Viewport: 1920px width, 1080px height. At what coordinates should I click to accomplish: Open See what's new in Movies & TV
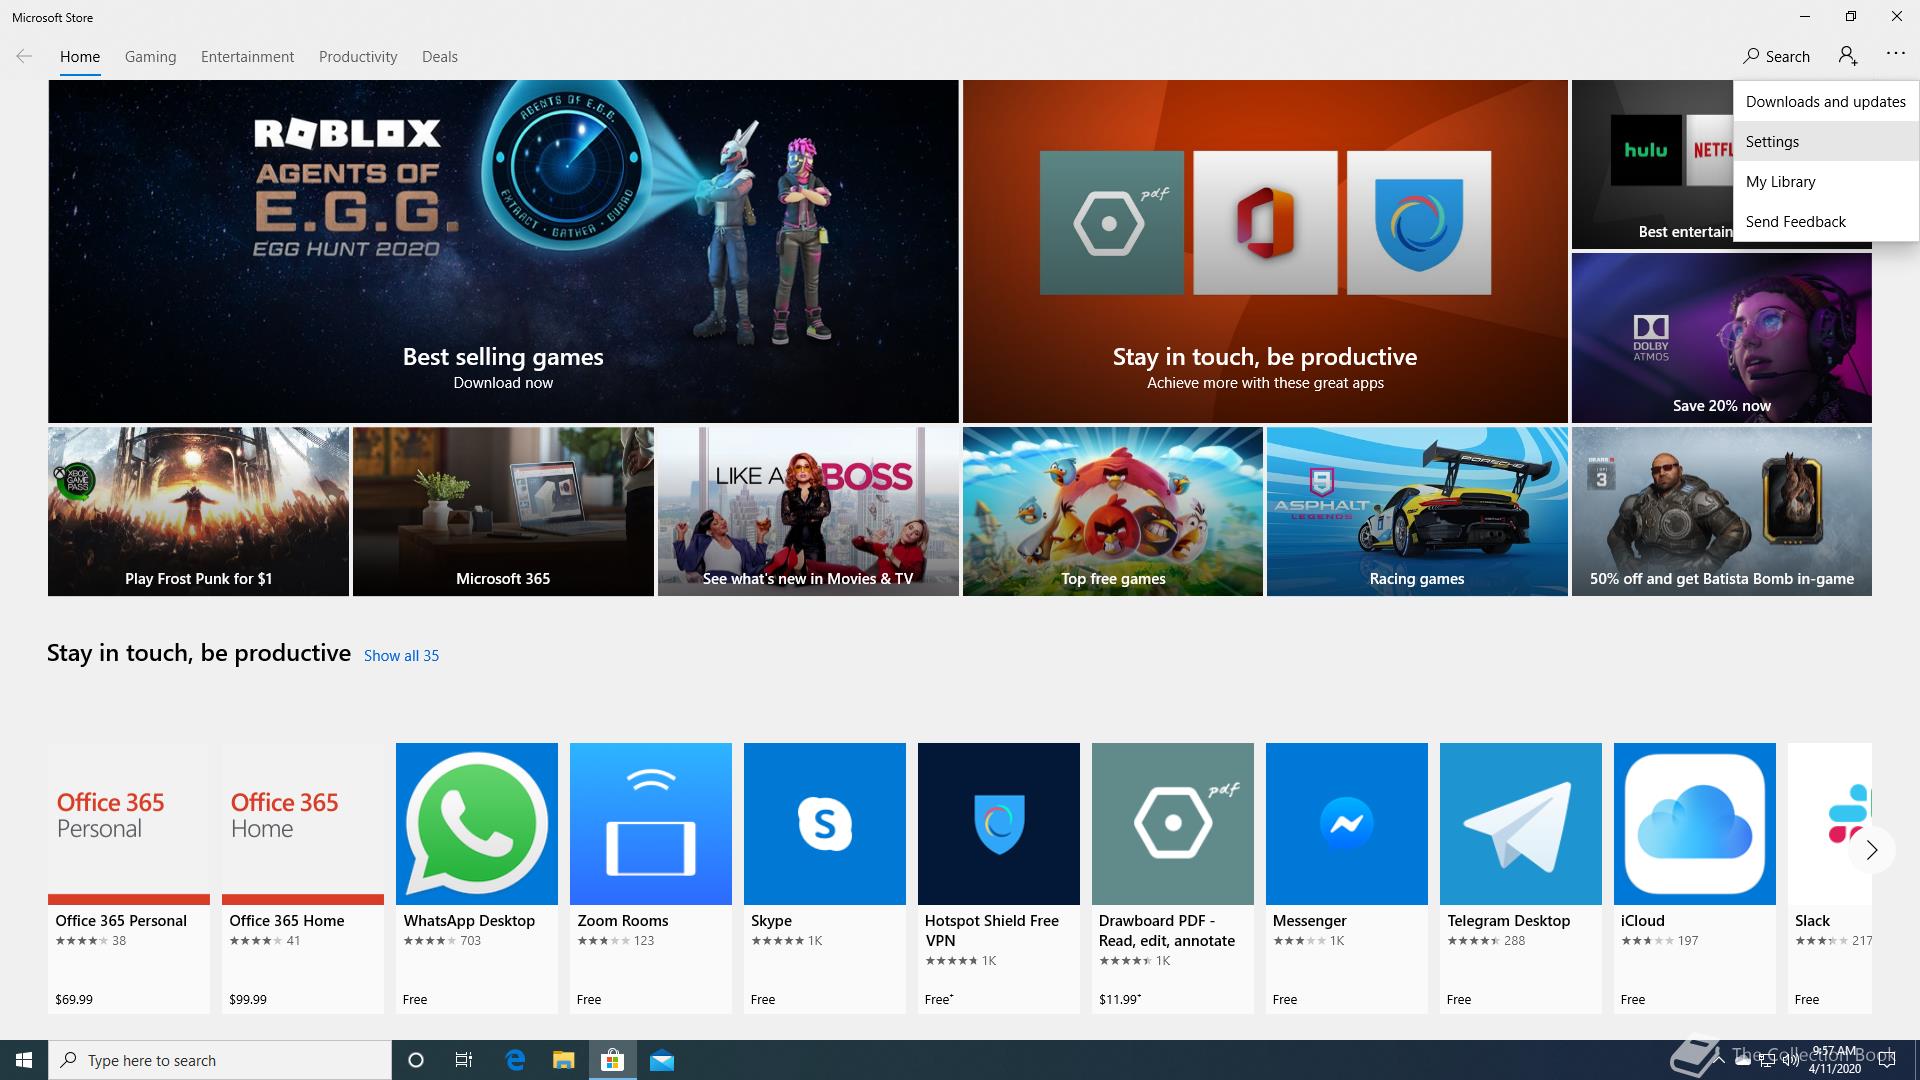pos(808,512)
